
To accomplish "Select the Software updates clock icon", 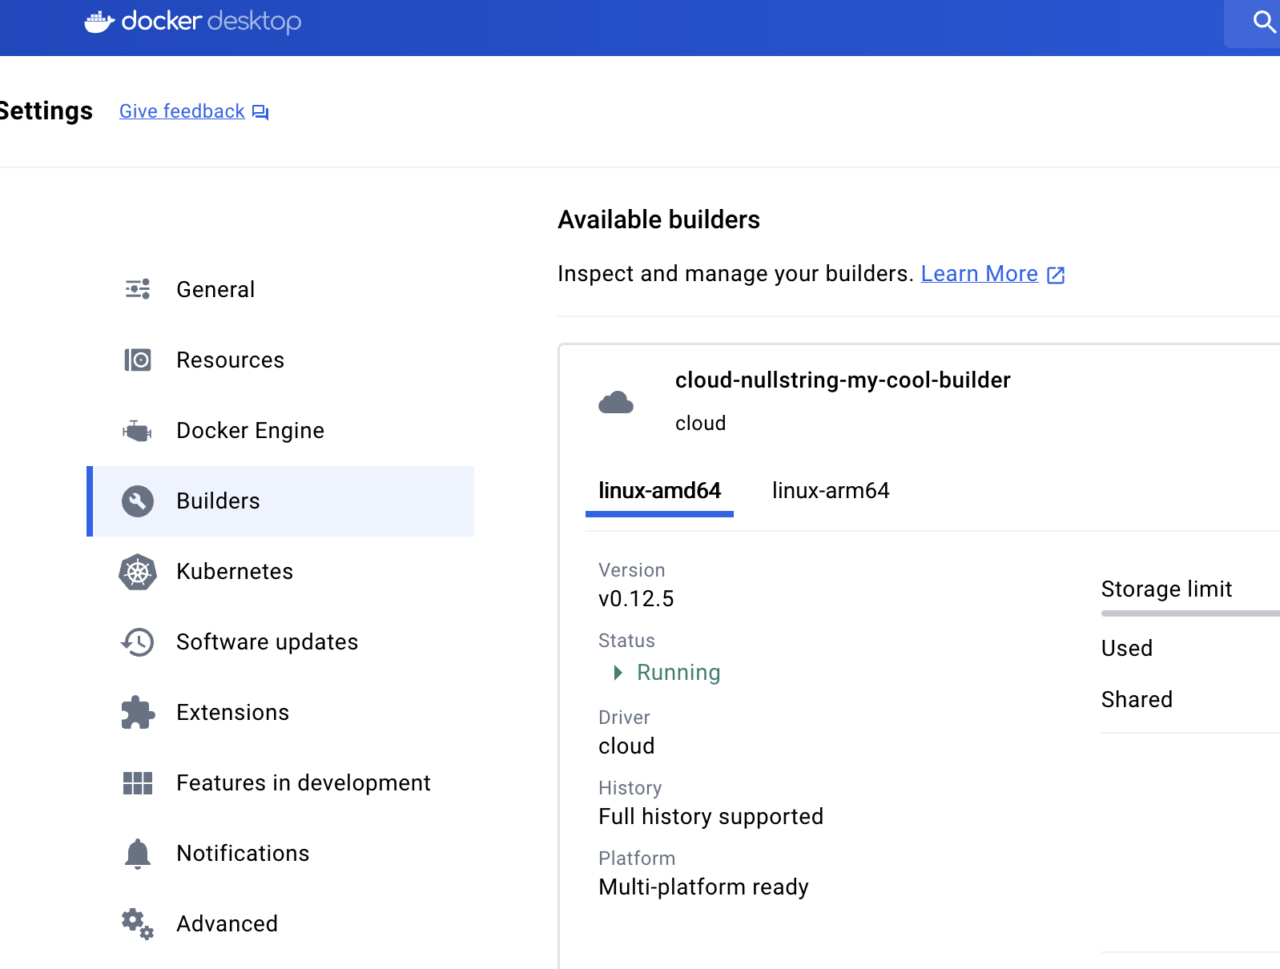I will click(137, 642).
